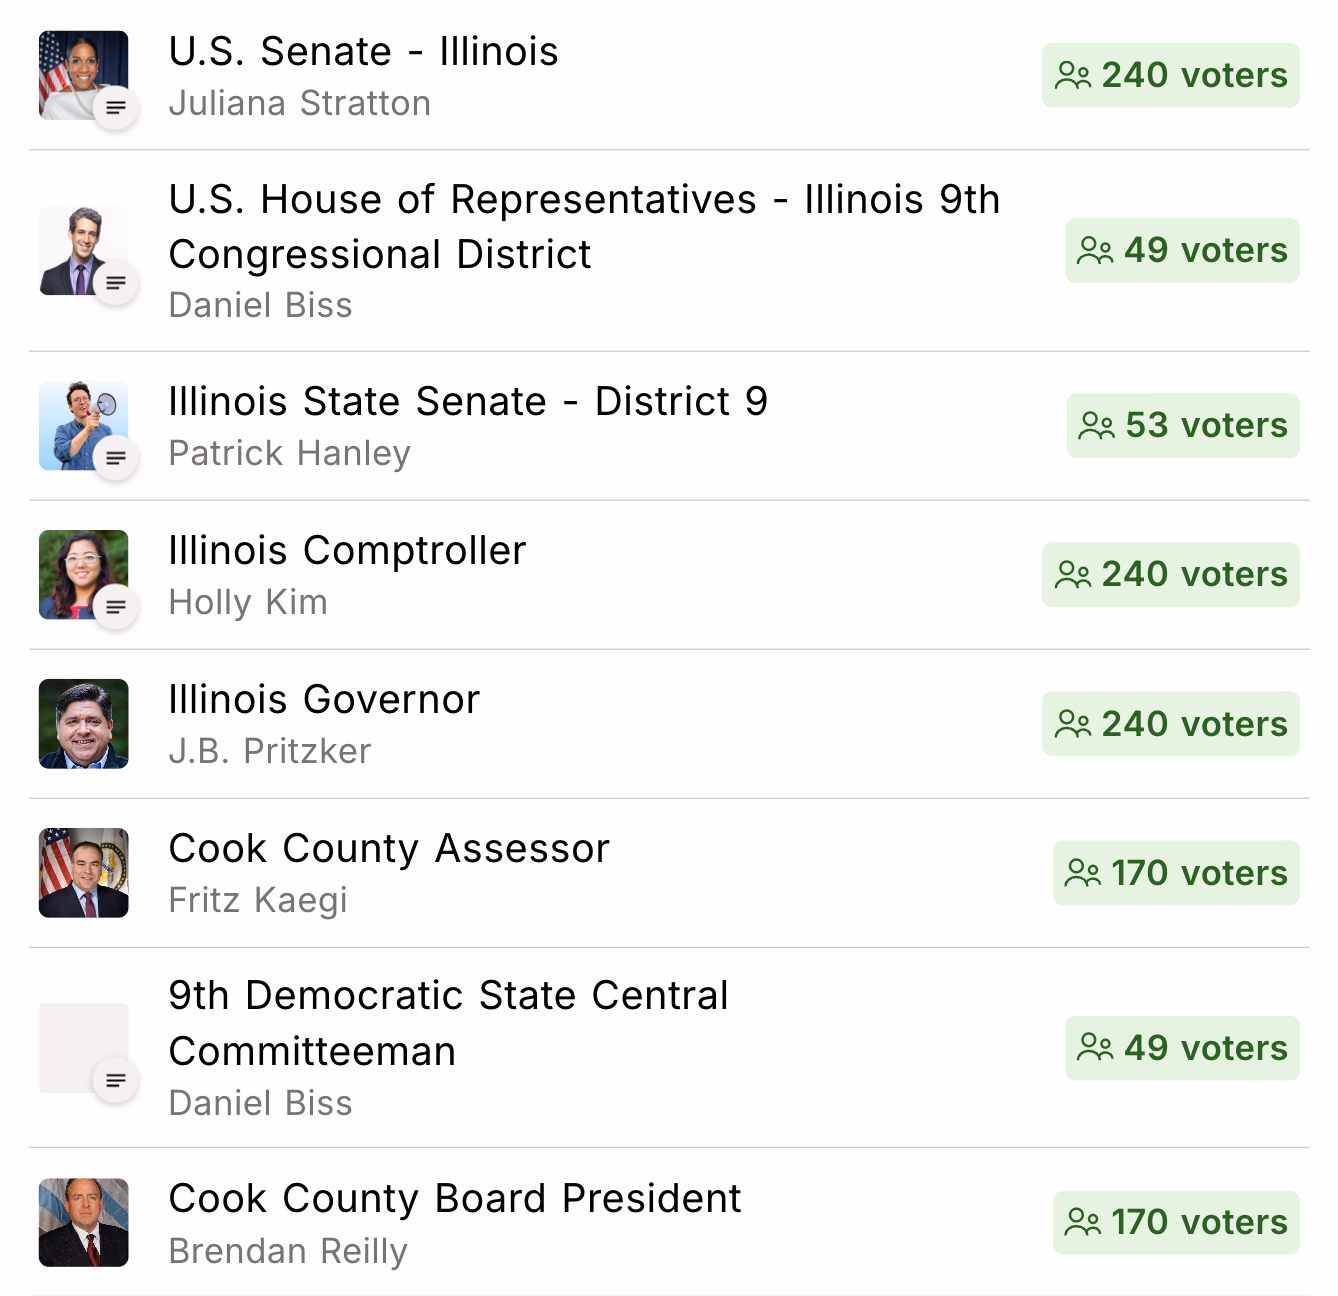
Task: Open the Illinois State Senate - District 9 race
Action: click(x=467, y=402)
